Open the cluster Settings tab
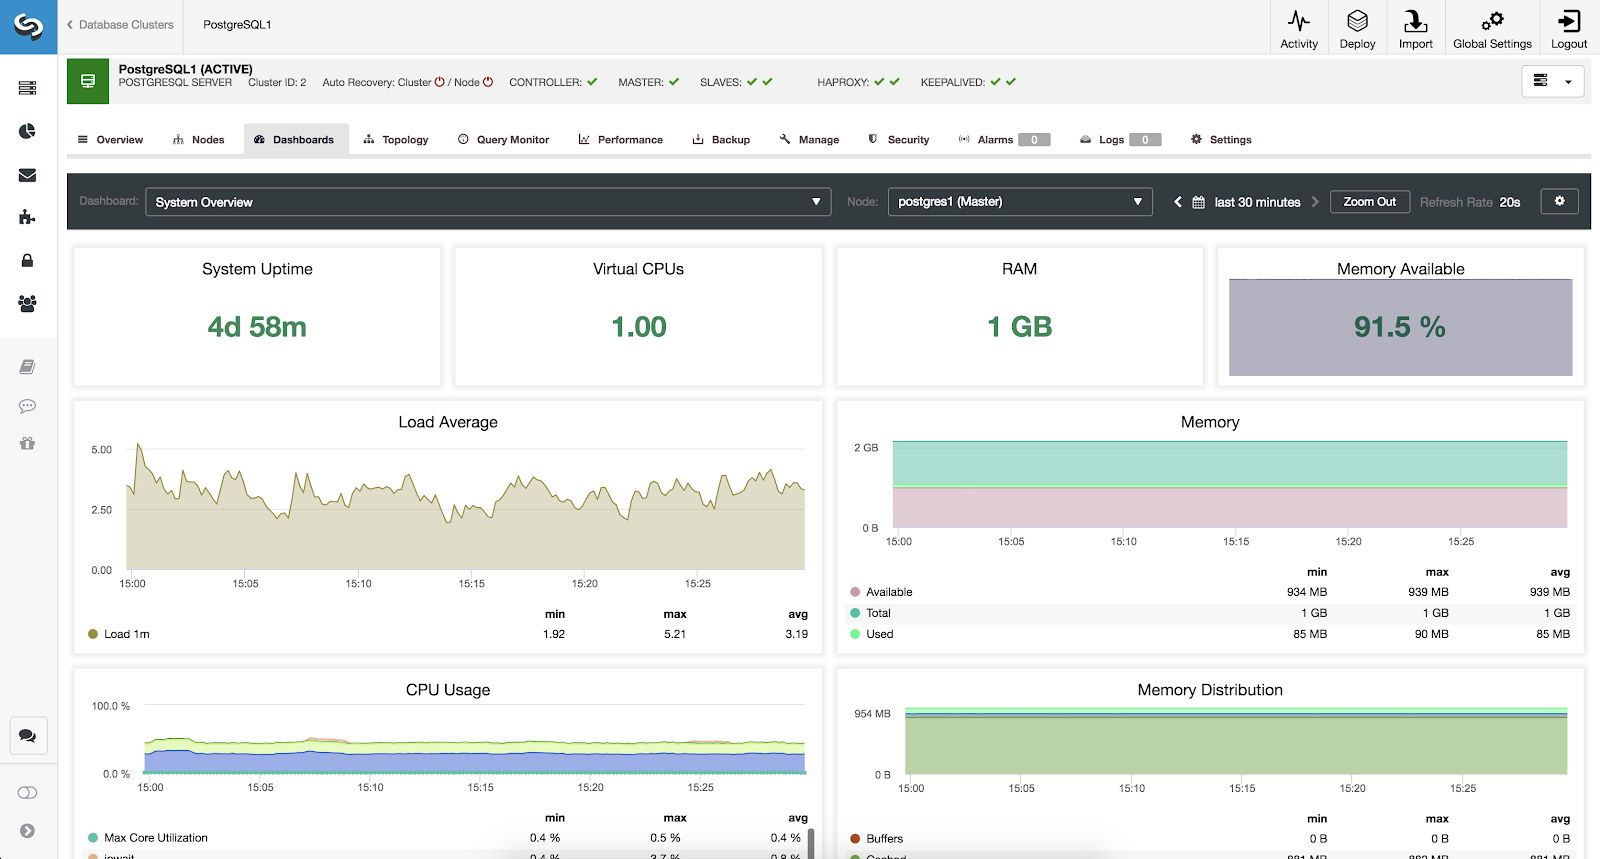The image size is (1600, 859). pos(1221,140)
